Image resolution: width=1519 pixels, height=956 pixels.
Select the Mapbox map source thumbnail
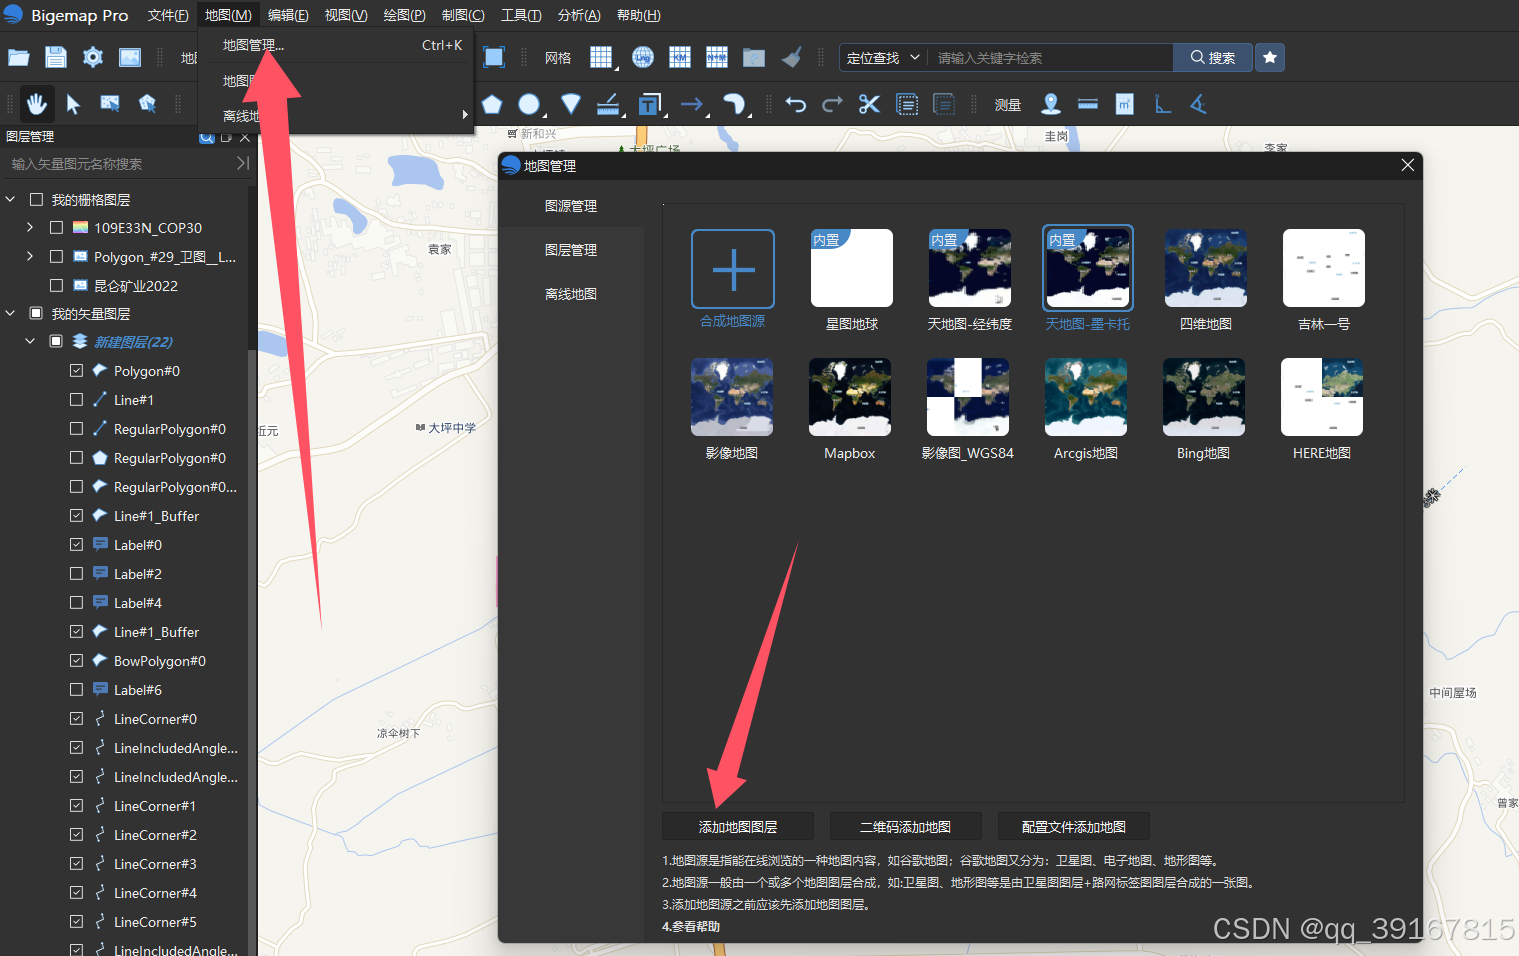point(850,397)
